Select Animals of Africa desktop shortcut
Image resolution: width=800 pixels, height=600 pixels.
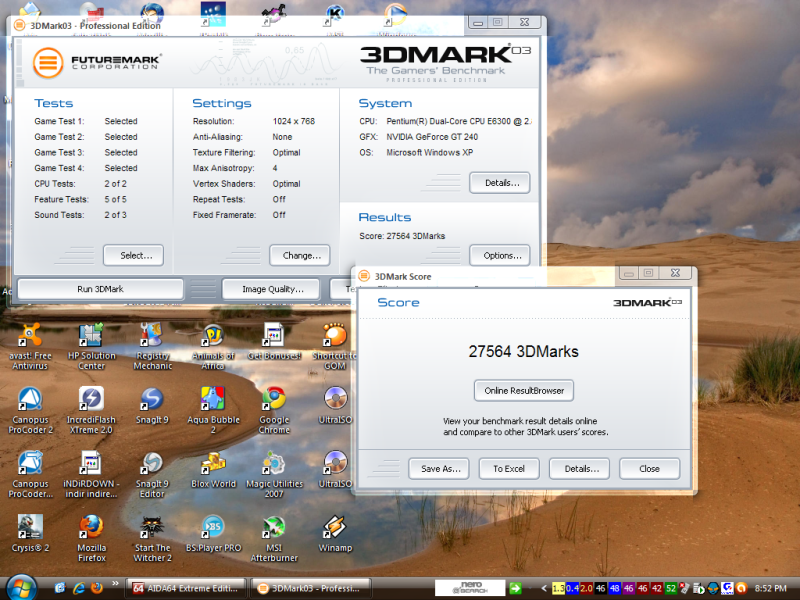(213, 347)
